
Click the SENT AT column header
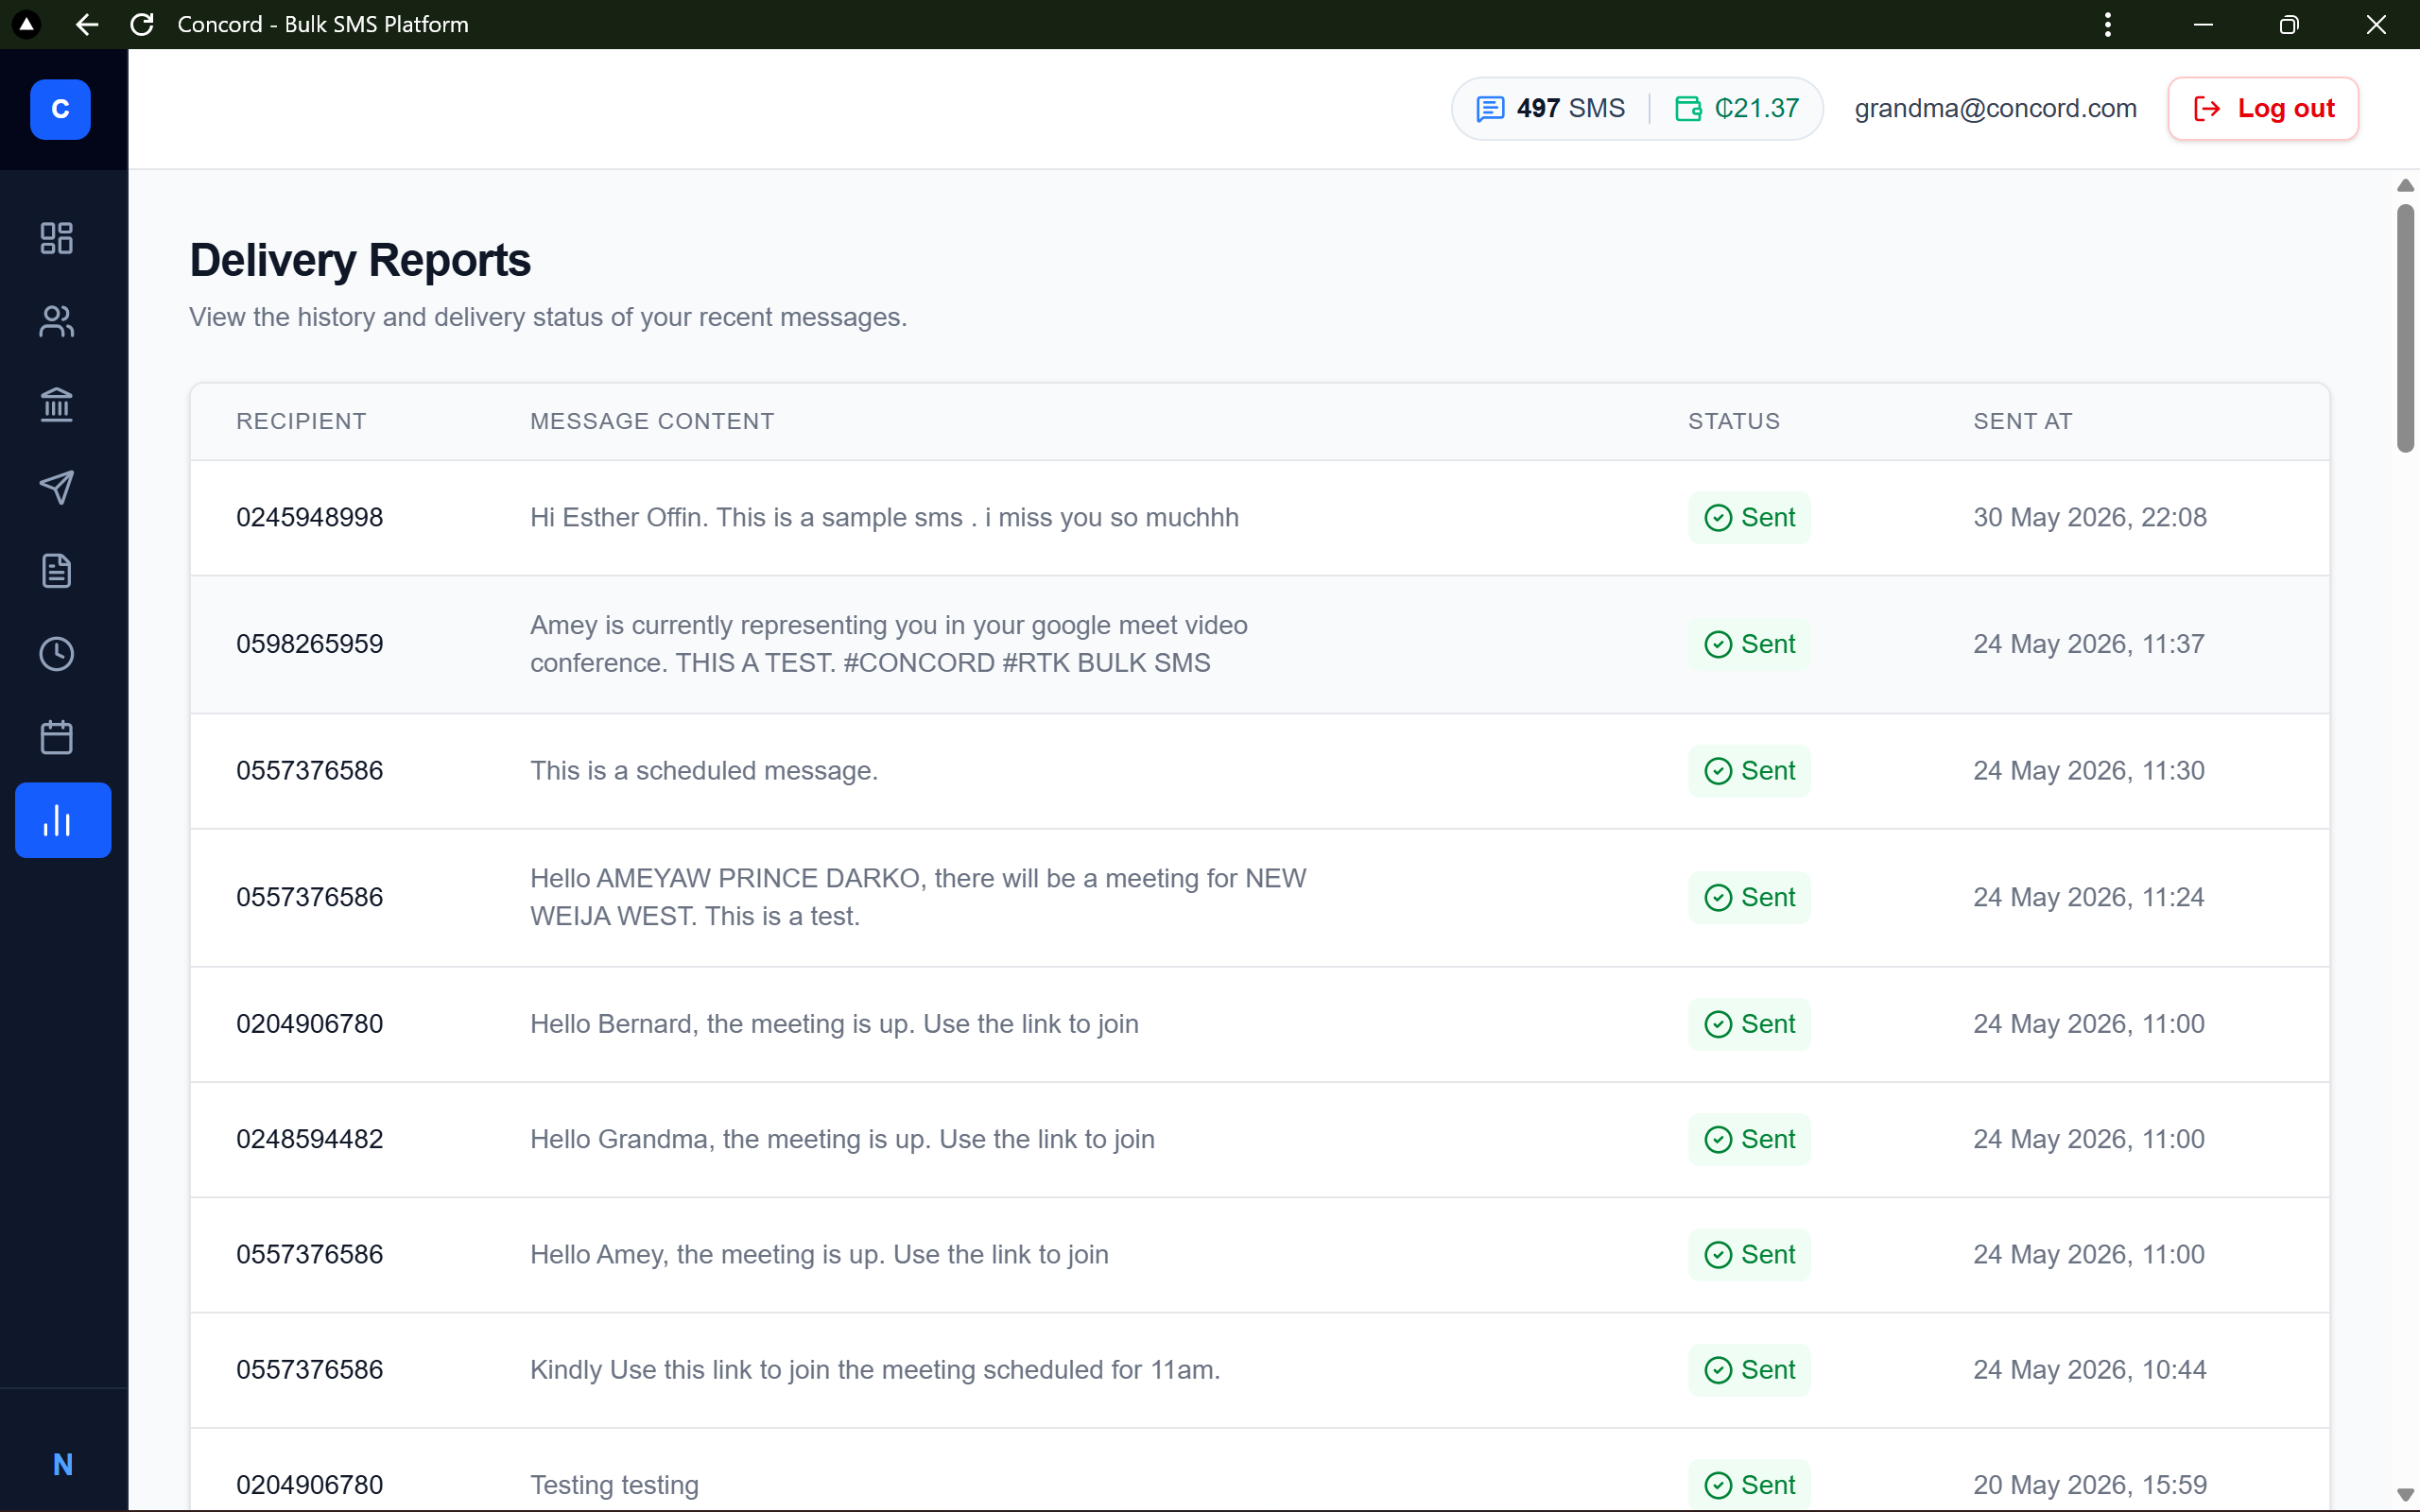(2022, 421)
